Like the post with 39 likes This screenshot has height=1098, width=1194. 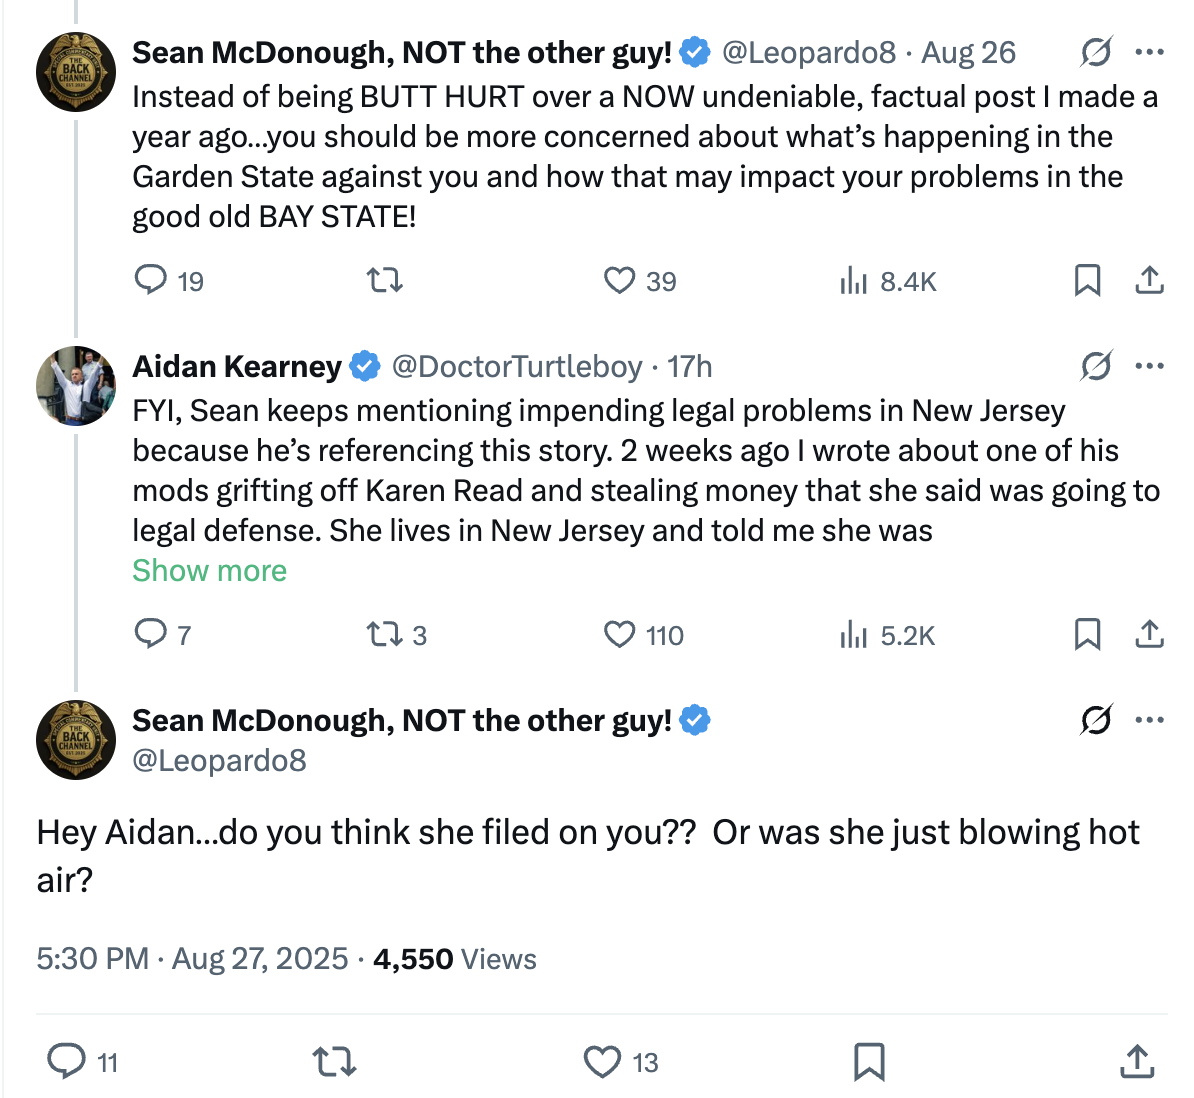click(620, 280)
